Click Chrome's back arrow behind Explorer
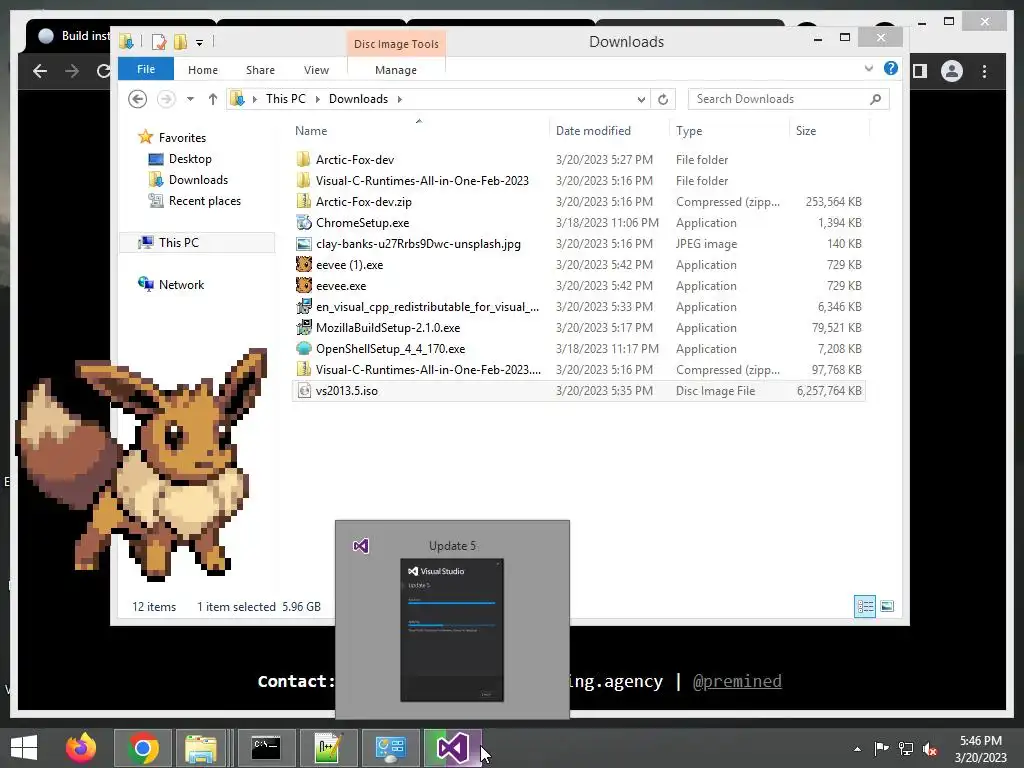 click(40, 71)
